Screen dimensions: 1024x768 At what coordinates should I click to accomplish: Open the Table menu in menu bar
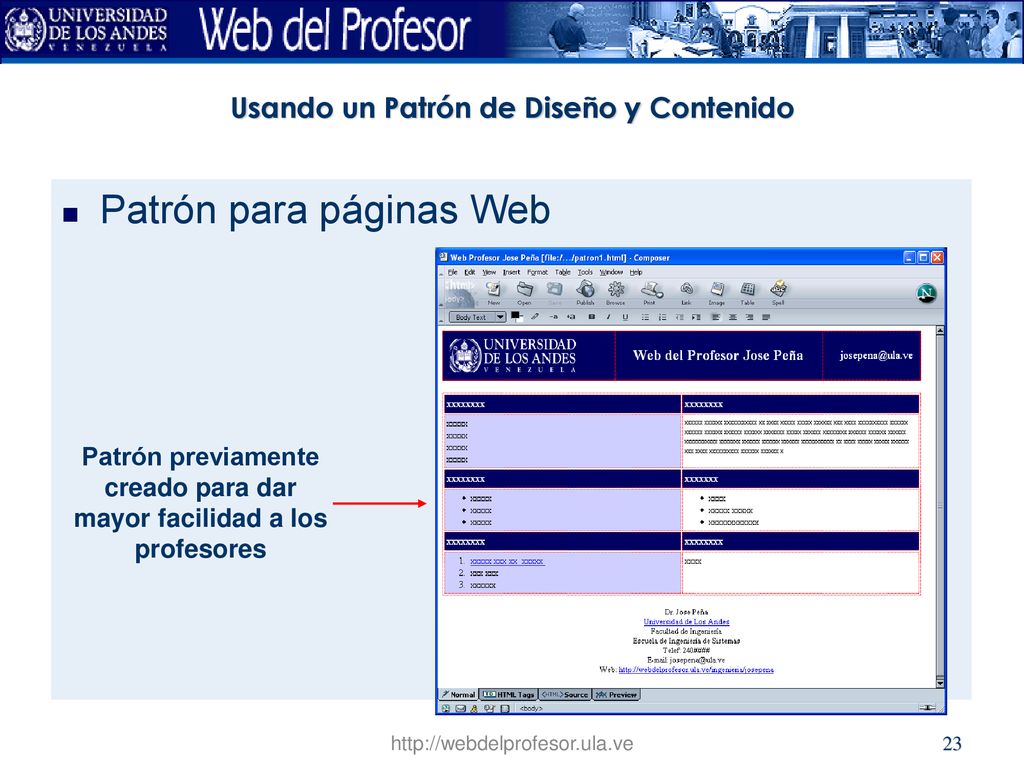(563, 272)
